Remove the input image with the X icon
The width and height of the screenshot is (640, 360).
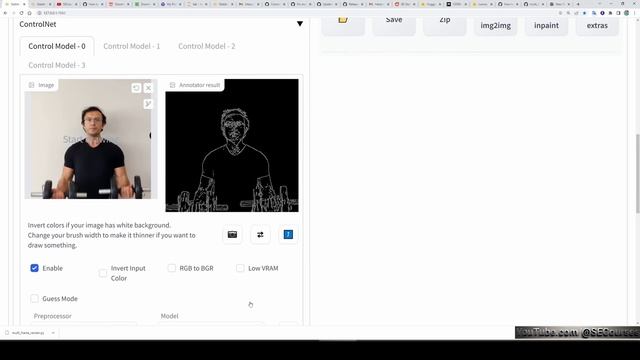[x=148, y=88]
